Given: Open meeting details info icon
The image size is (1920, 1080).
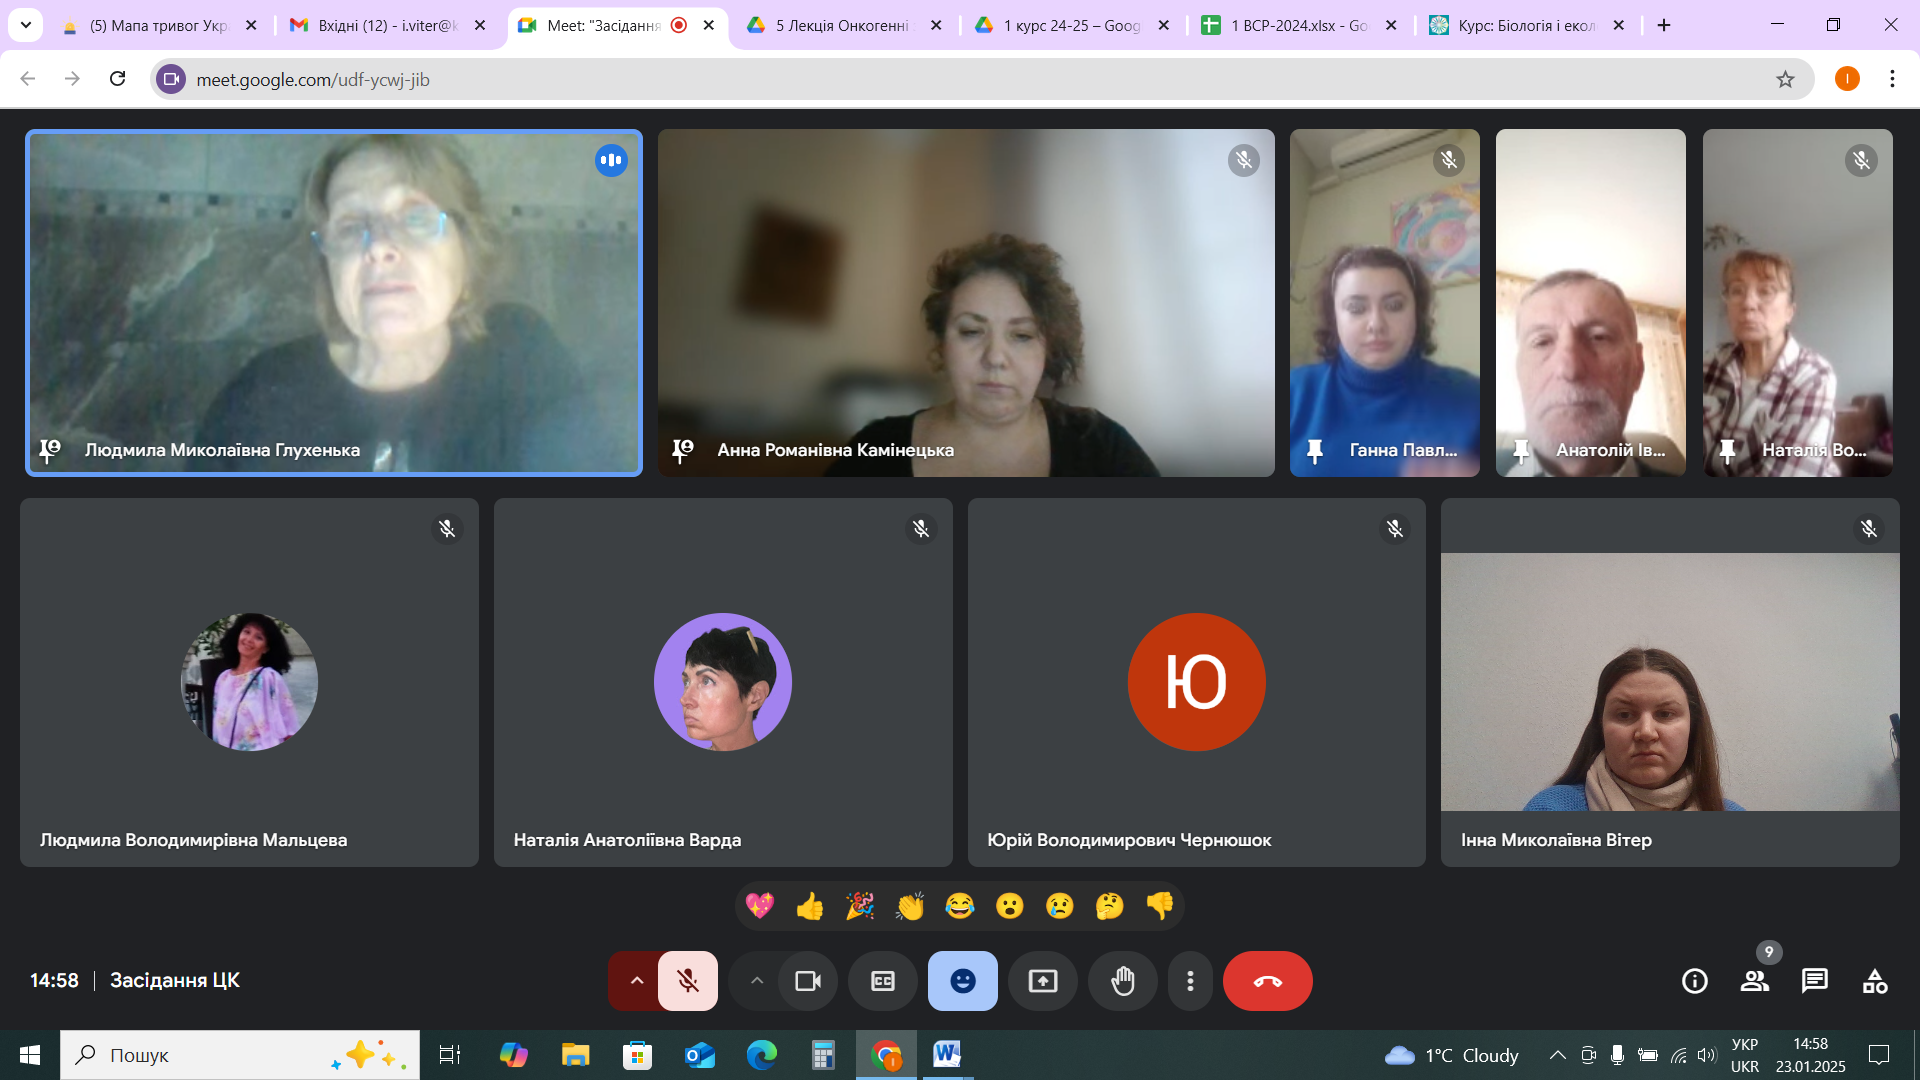Looking at the screenshot, I should [1694, 981].
